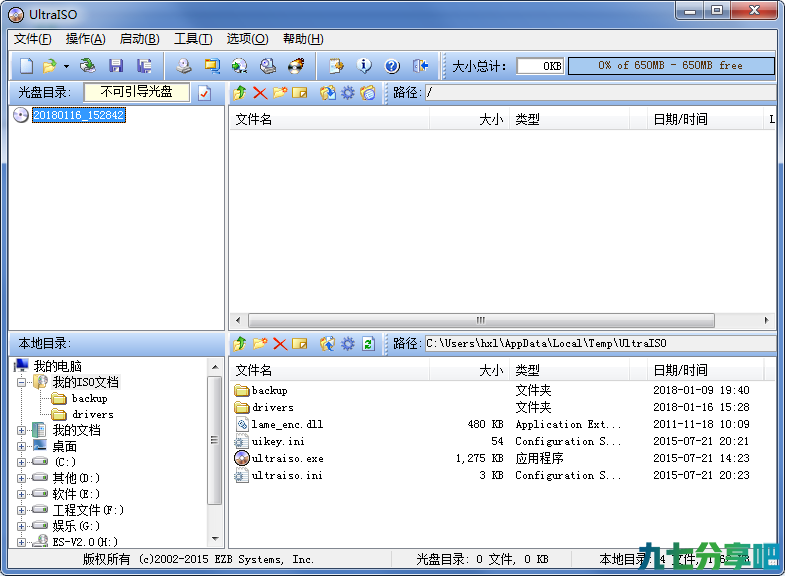Screen dimensions: 785x576
Task: Open the dropdown arrow beside the Open icon
Action: [66, 66]
